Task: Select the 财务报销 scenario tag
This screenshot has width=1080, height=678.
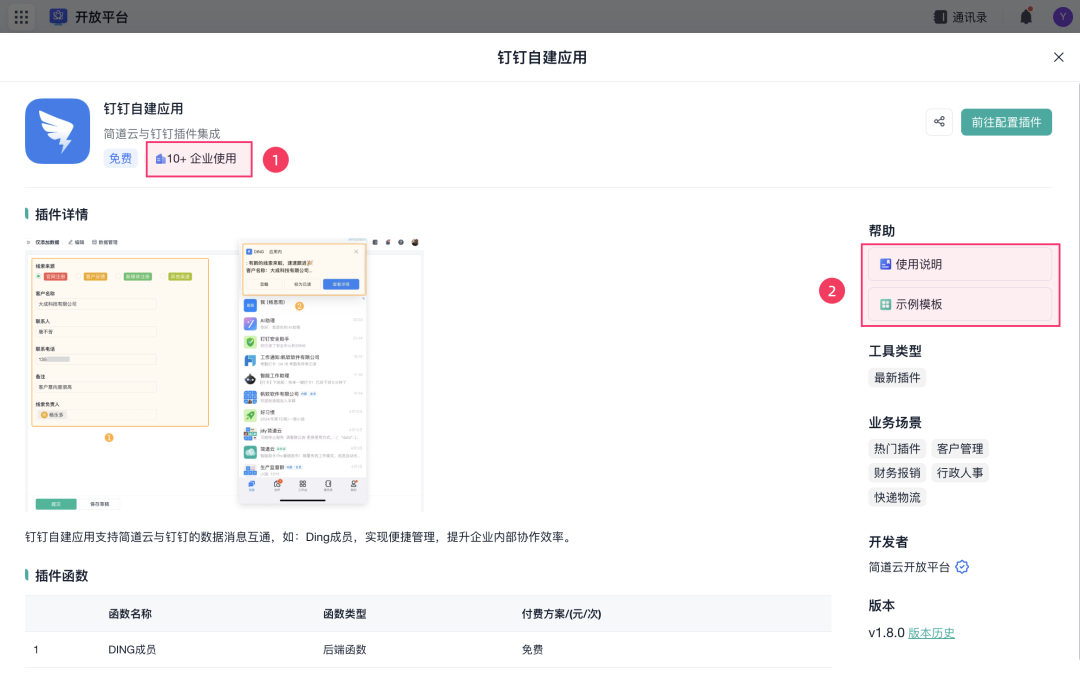Action: point(897,473)
